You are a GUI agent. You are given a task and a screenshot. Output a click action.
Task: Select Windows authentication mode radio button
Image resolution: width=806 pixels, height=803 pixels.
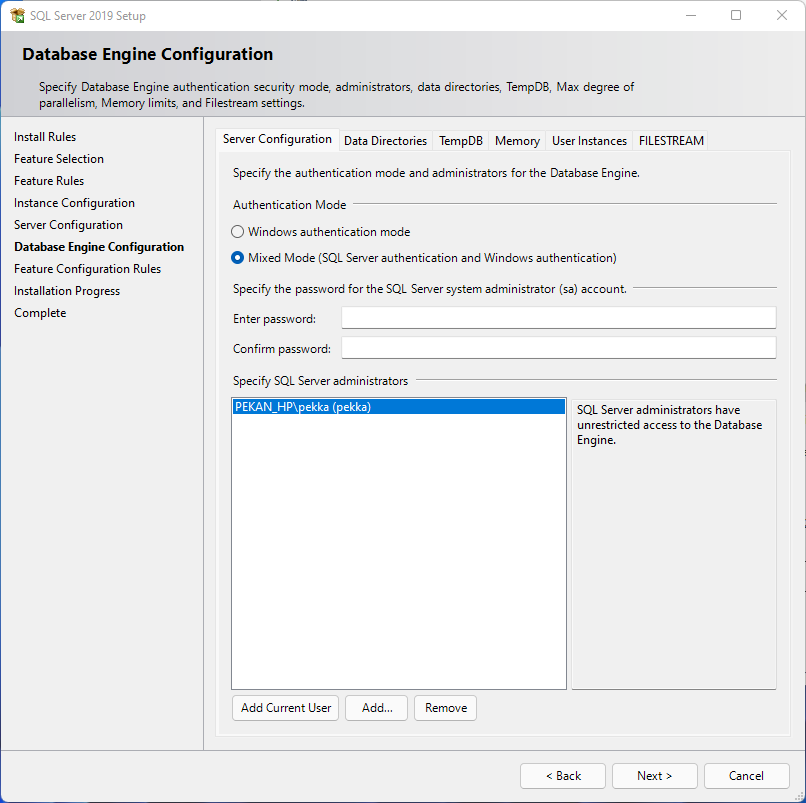coord(237,232)
